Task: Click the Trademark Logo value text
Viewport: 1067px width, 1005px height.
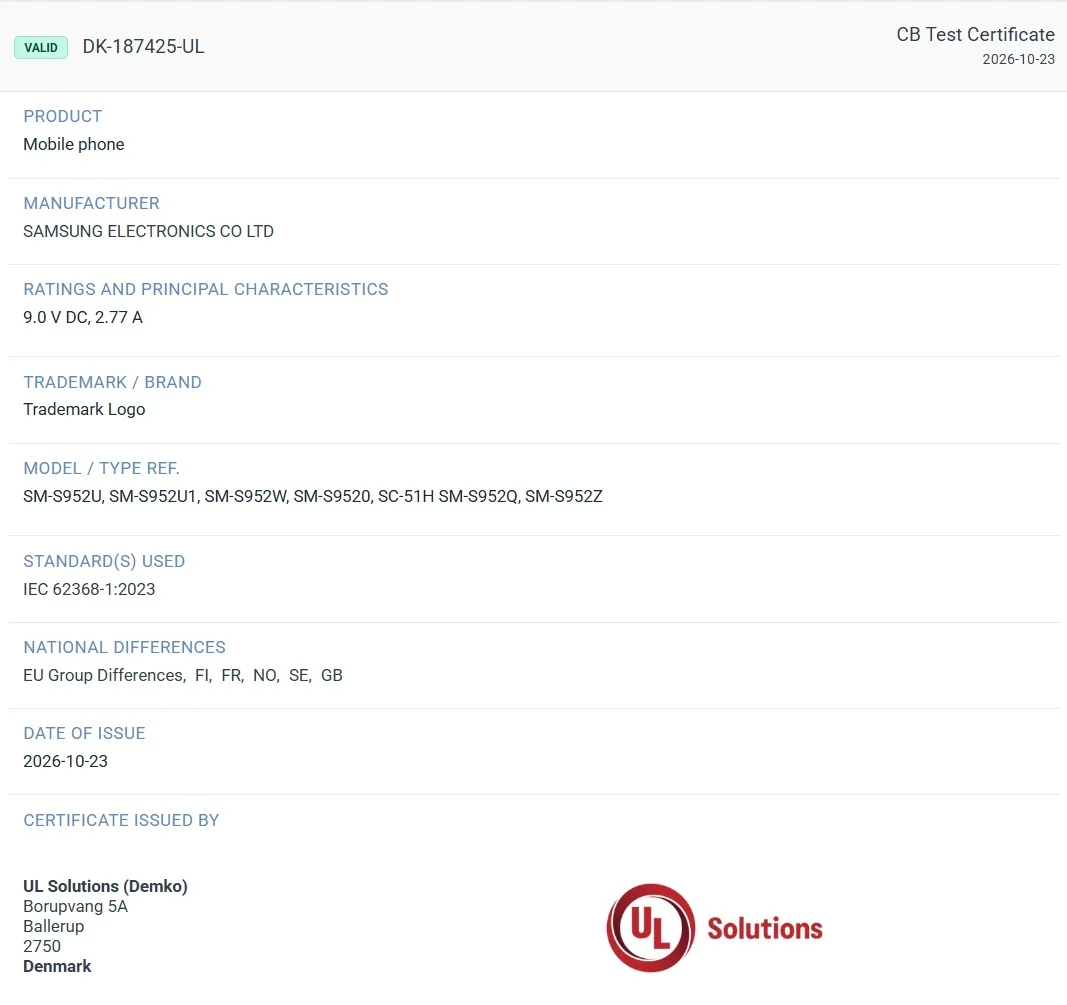Action: [84, 409]
